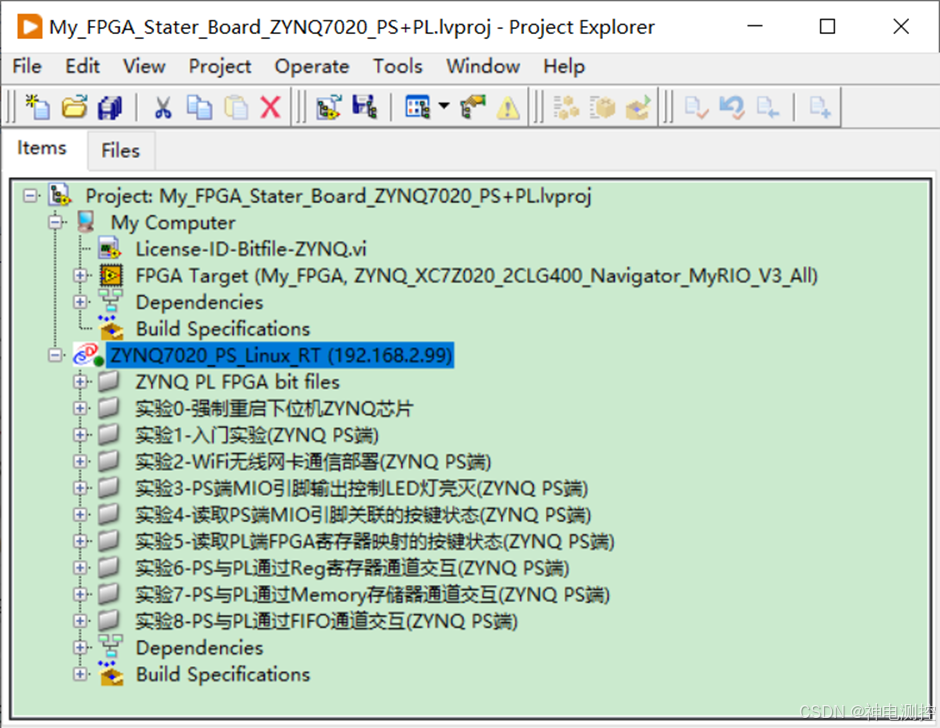The image size is (940, 728).
Task: Collapse the ZYNQ7020_PS_Linux_RT target node
Action: [55, 355]
